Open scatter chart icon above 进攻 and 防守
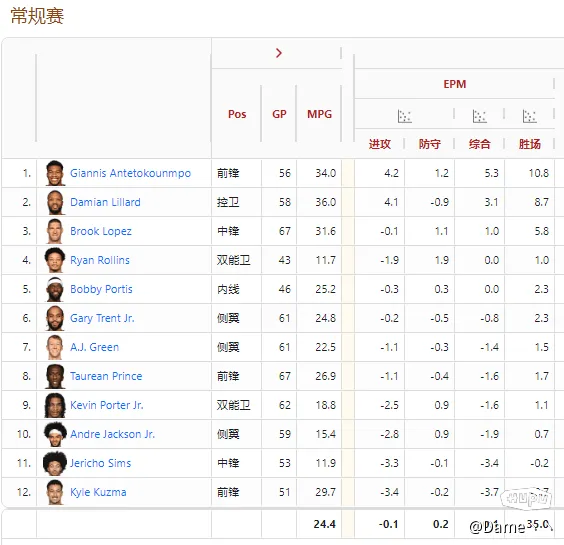Screen dimensions: 564x545 (x=405, y=116)
